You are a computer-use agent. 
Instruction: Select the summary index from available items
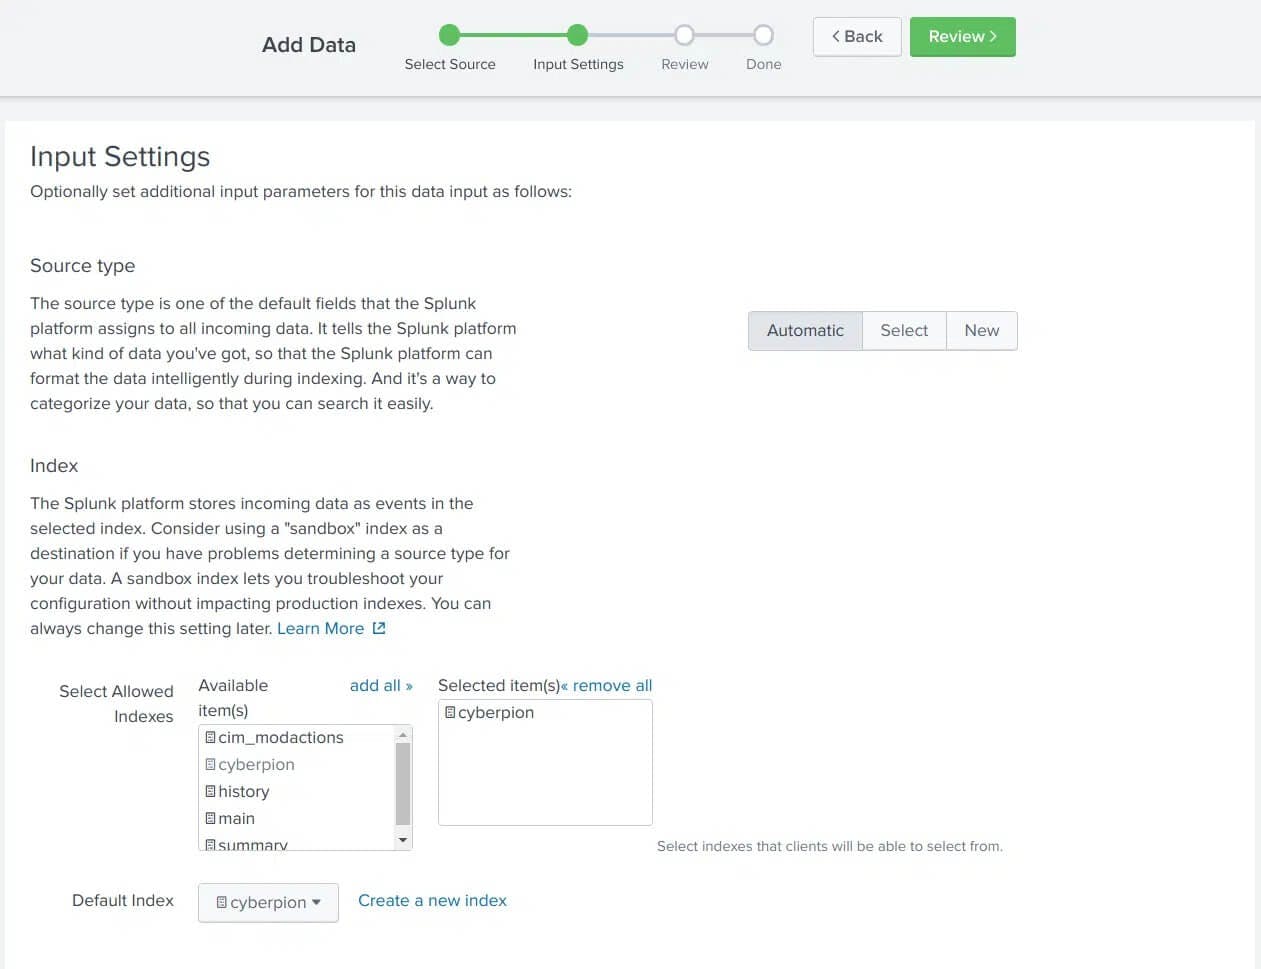click(x=253, y=844)
